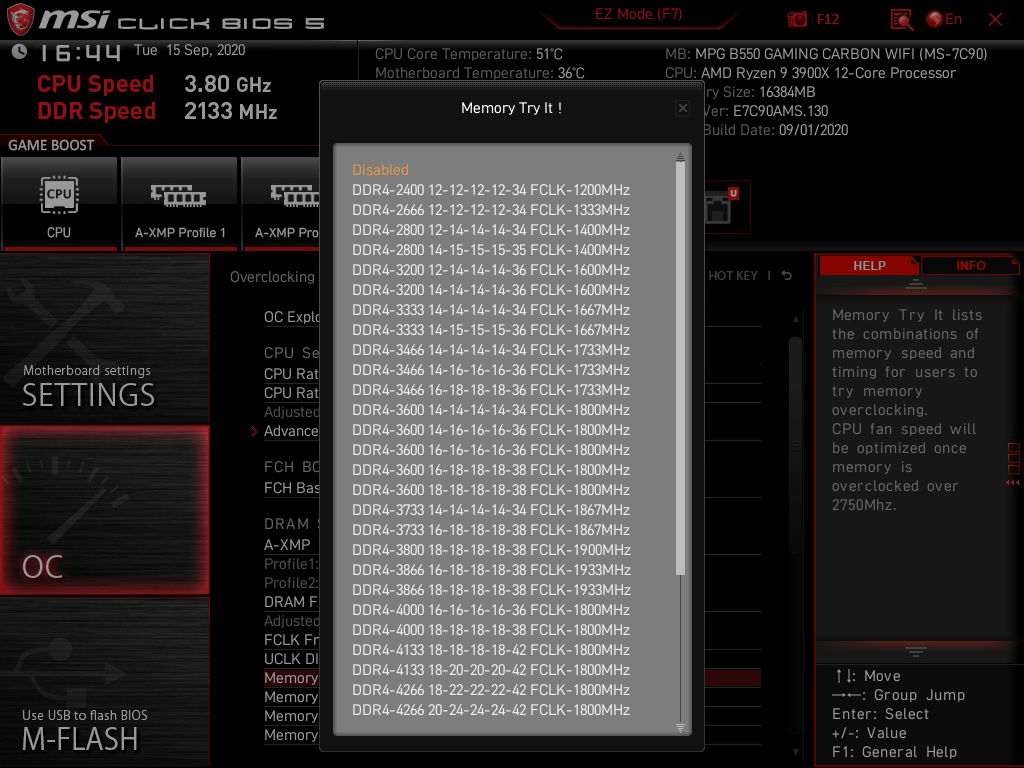The image size is (1024, 768).
Task: Open M-FLASH USB BIOS flashing
Action: tap(104, 682)
